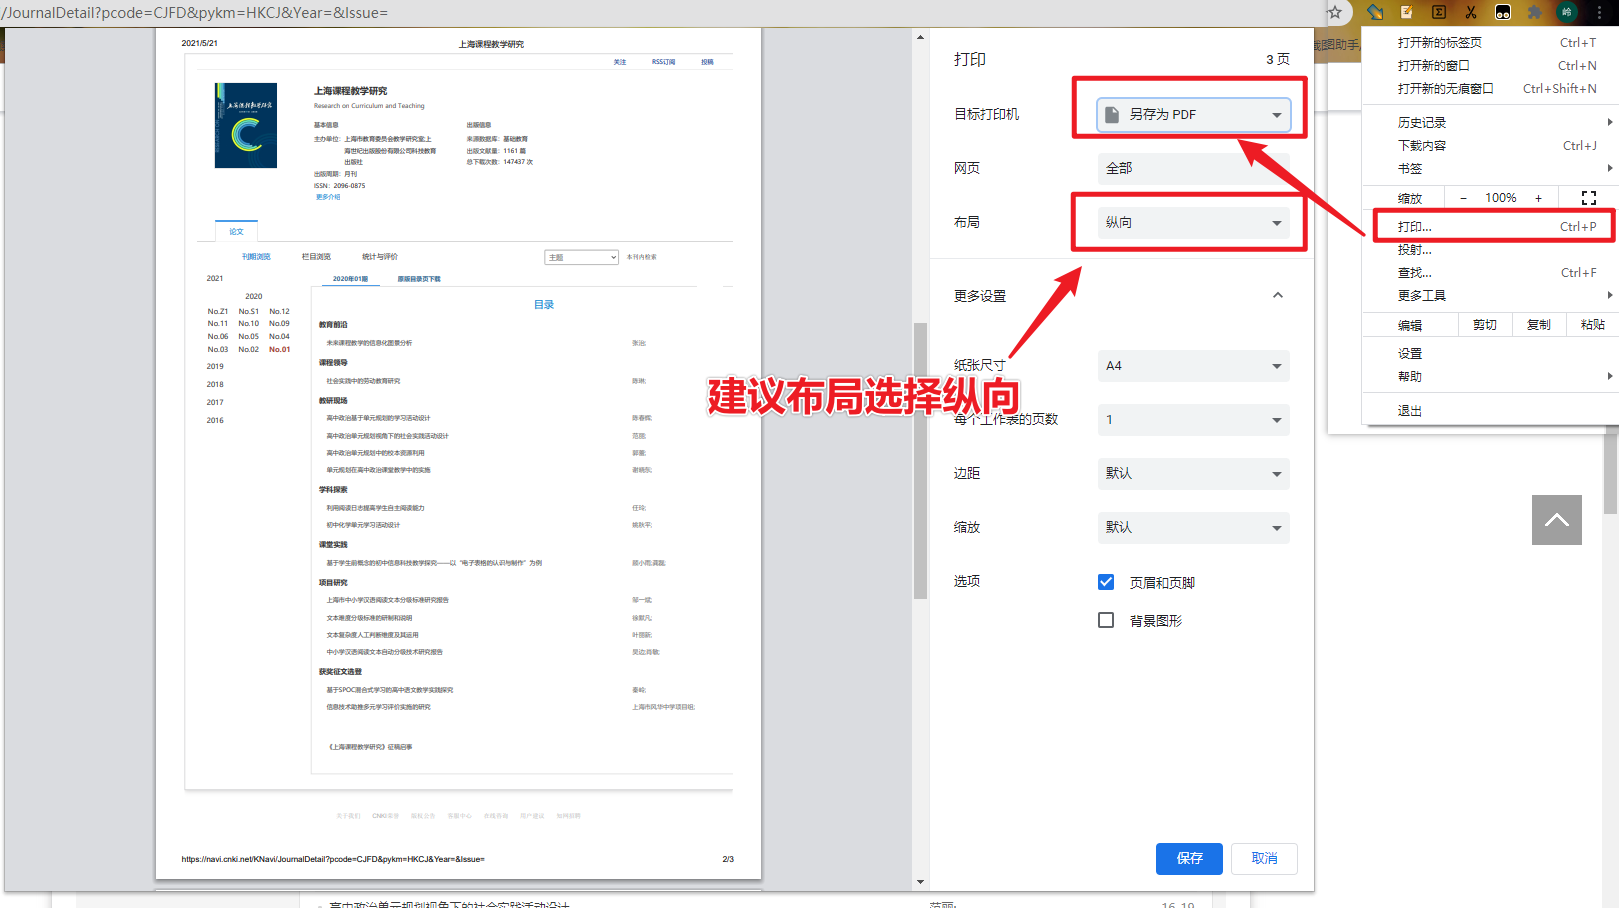Open the 帮助 submenu

click(x=1490, y=376)
